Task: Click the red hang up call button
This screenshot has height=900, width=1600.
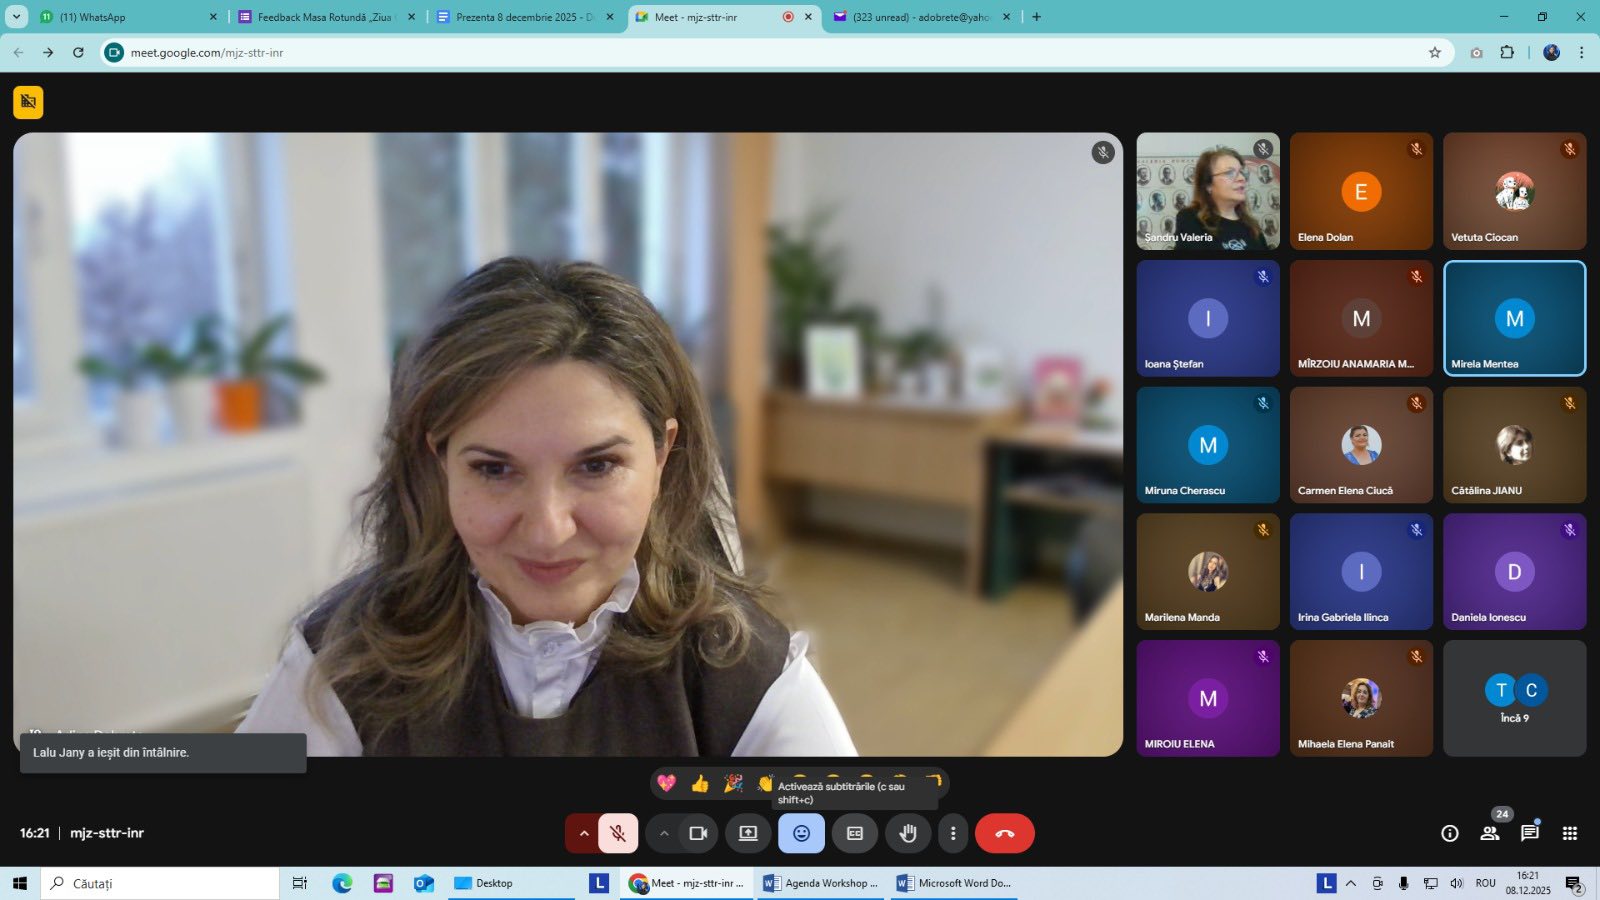Action: click(1004, 833)
